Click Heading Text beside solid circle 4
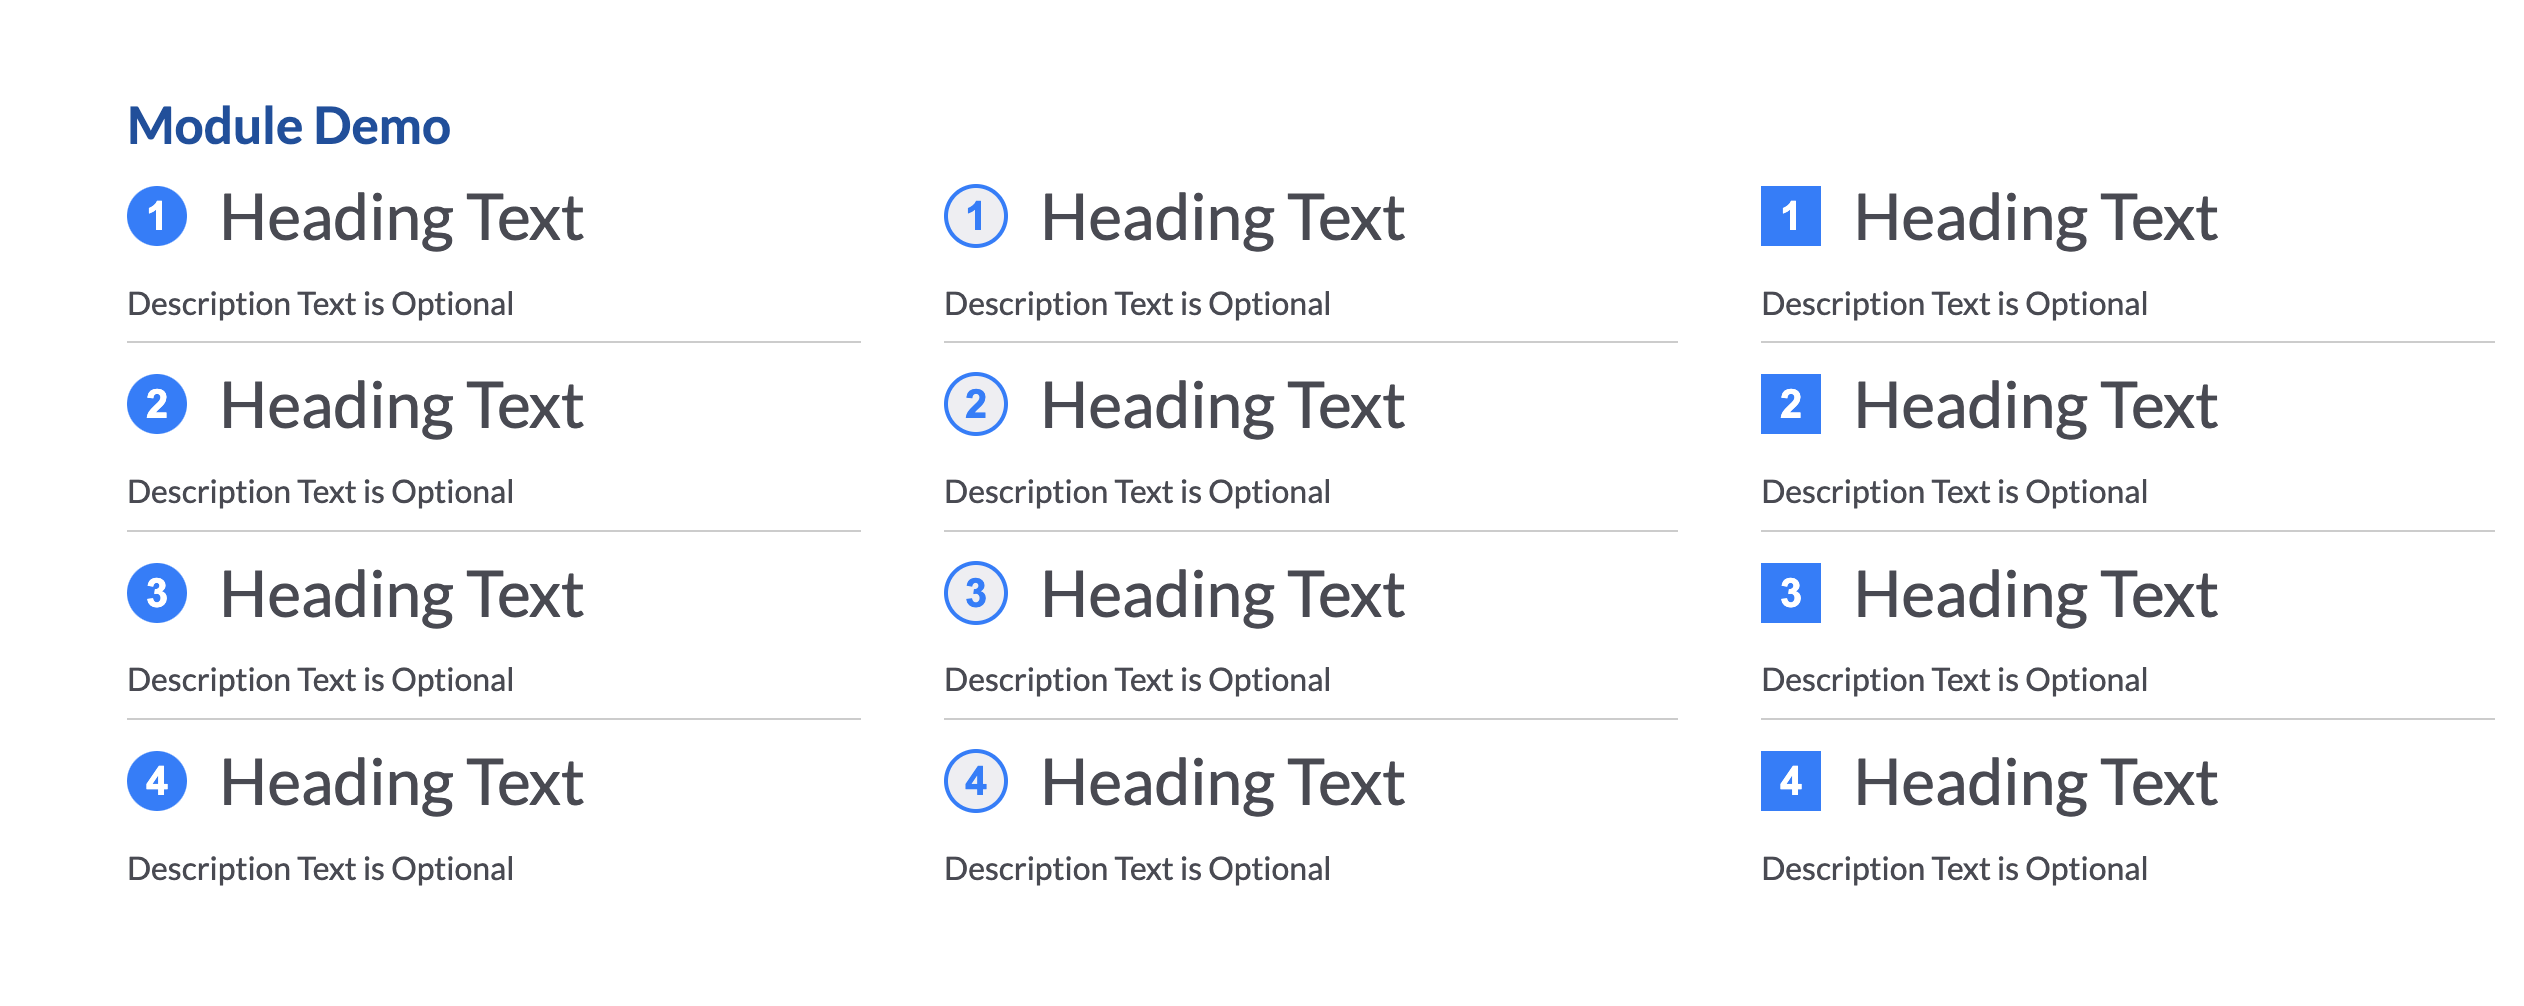2524x1006 pixels. [401, 783]
